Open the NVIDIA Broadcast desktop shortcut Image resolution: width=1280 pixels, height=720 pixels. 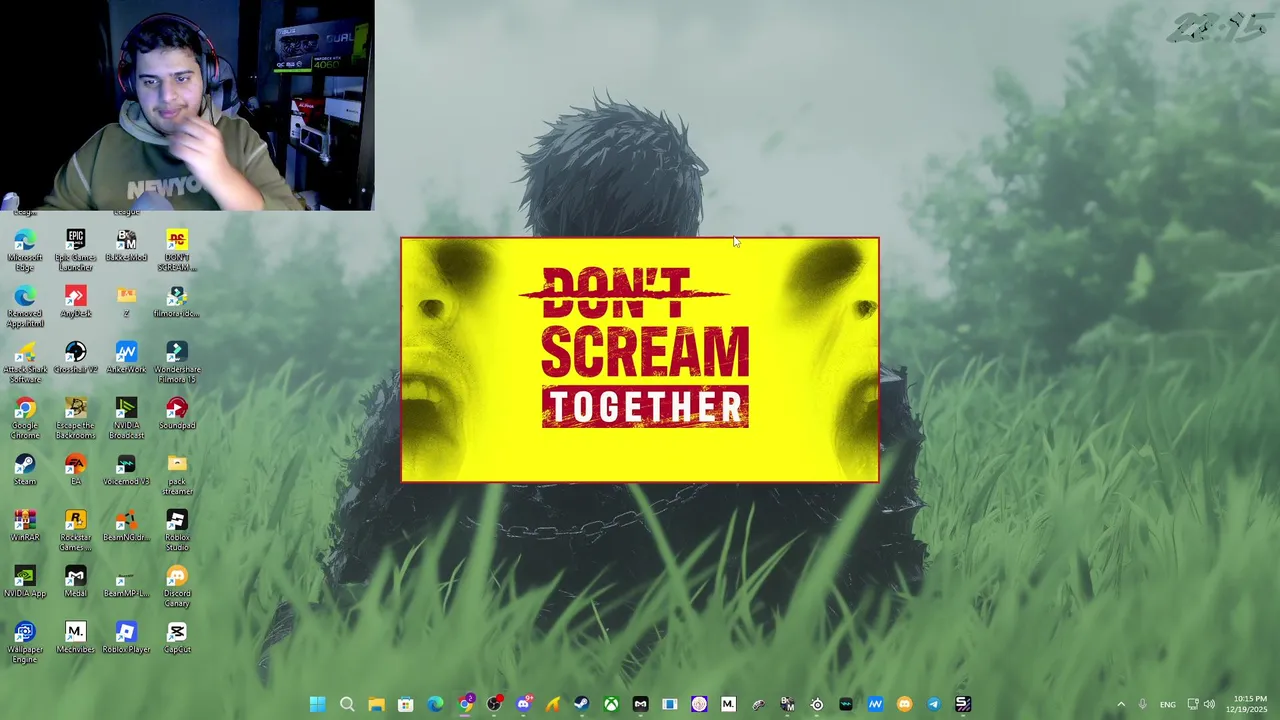click(x=126, y=418)
